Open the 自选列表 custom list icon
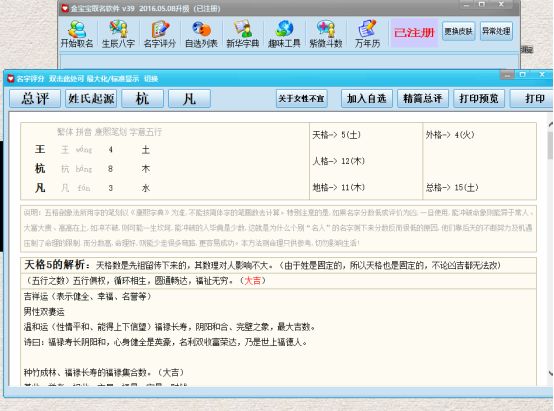This screenshot has width=554, height=411. click(x=201, y=34)
